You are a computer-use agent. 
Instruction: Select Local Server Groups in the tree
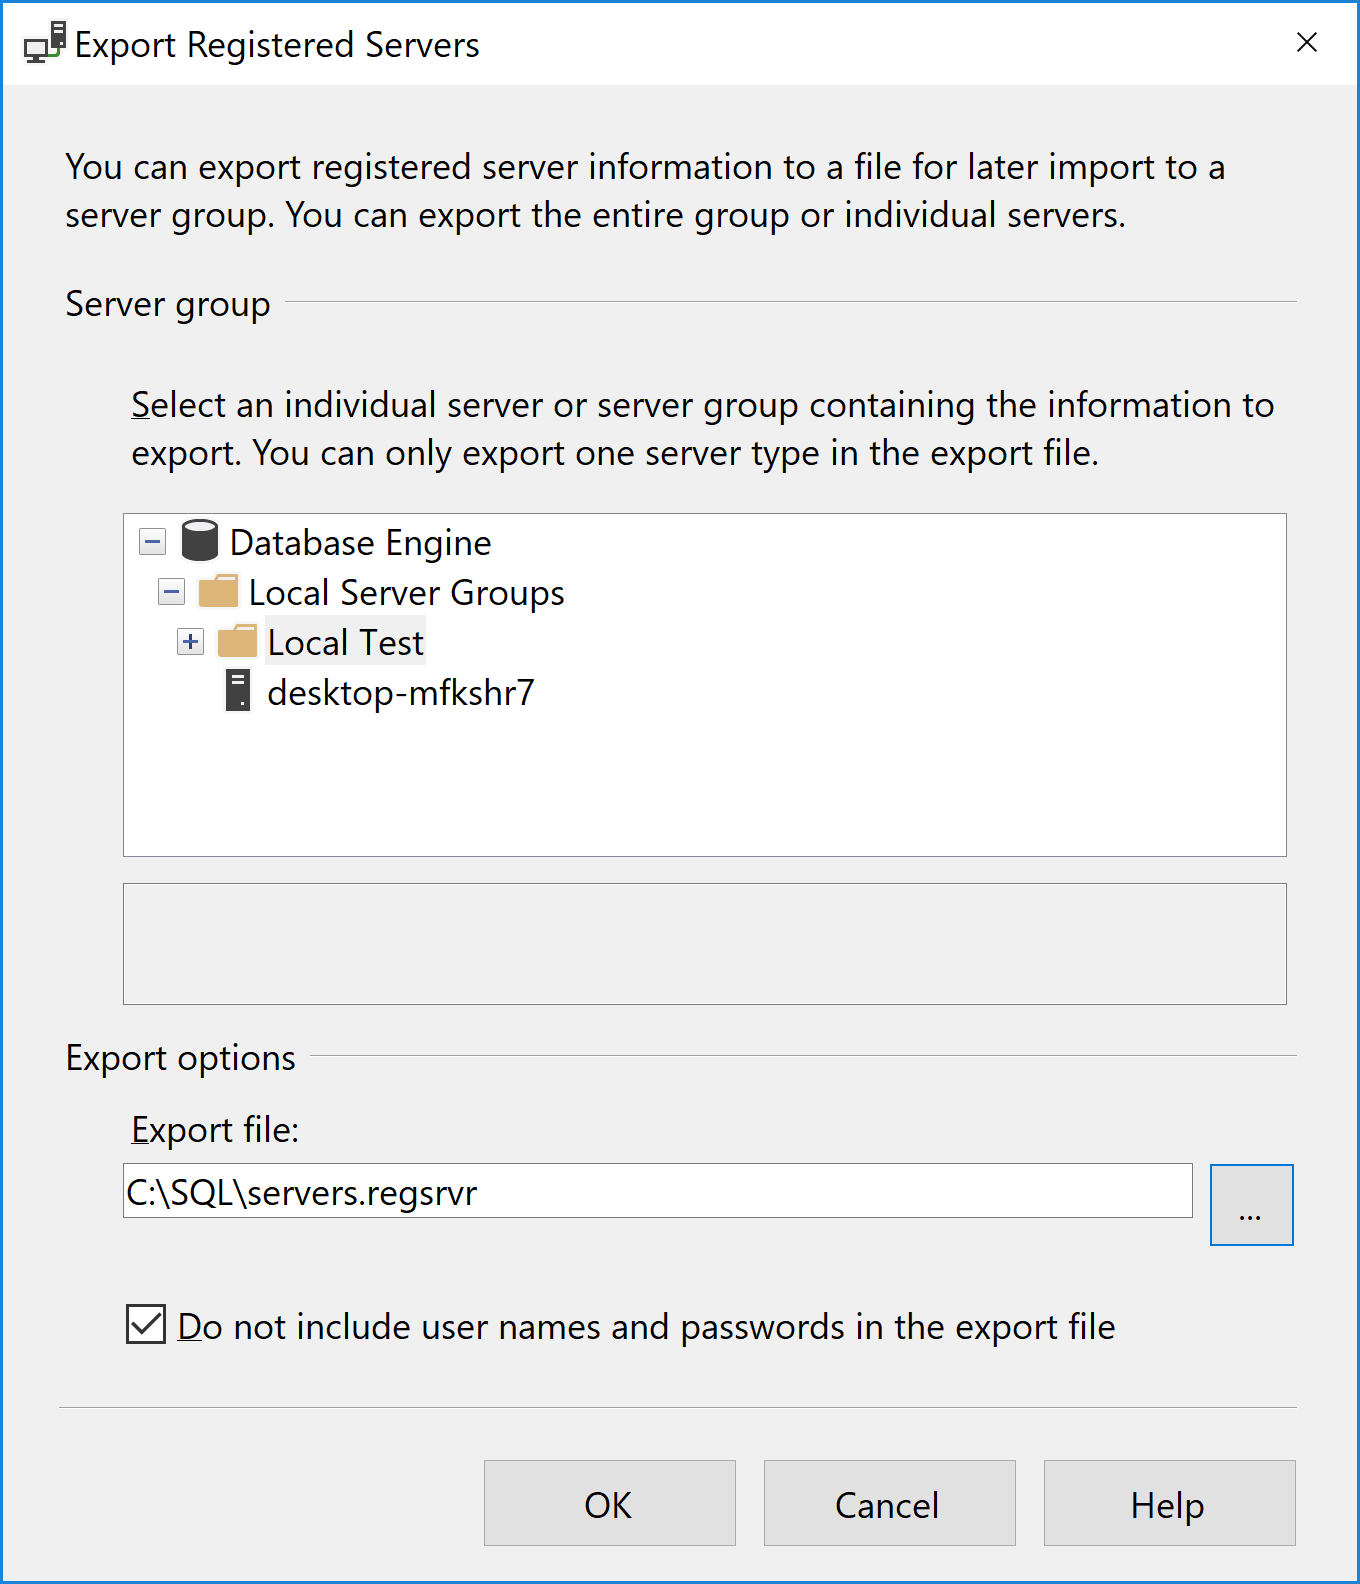click(x=406, y=593)
